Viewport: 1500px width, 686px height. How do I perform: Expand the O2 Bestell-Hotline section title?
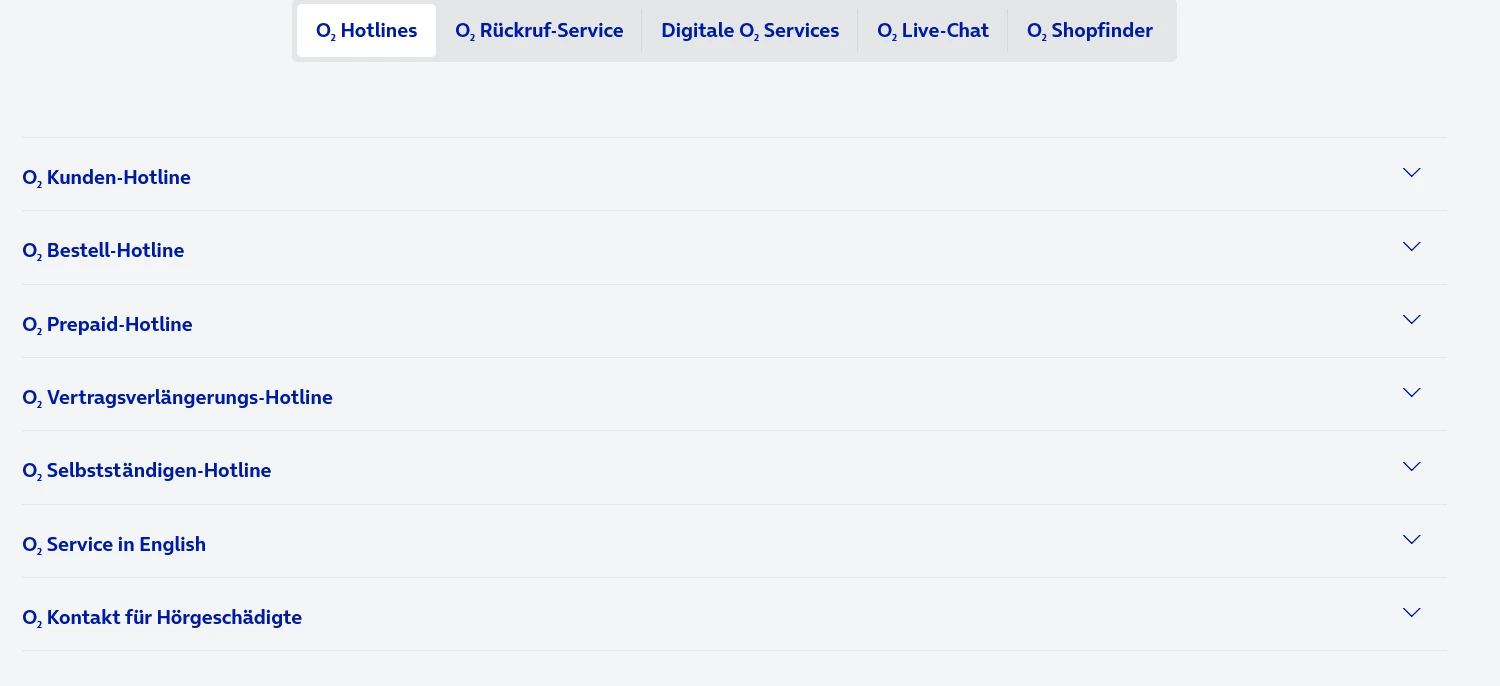point(103,250)
